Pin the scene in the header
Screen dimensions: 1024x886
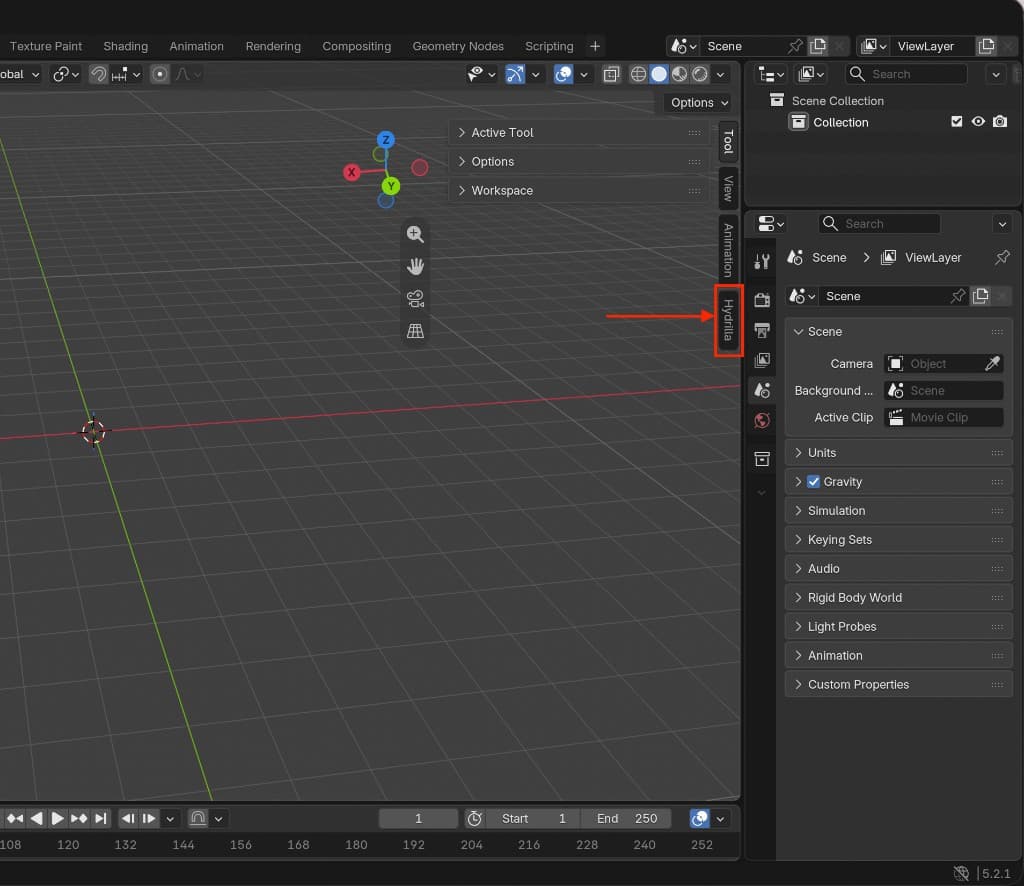[x=795, y=46]
